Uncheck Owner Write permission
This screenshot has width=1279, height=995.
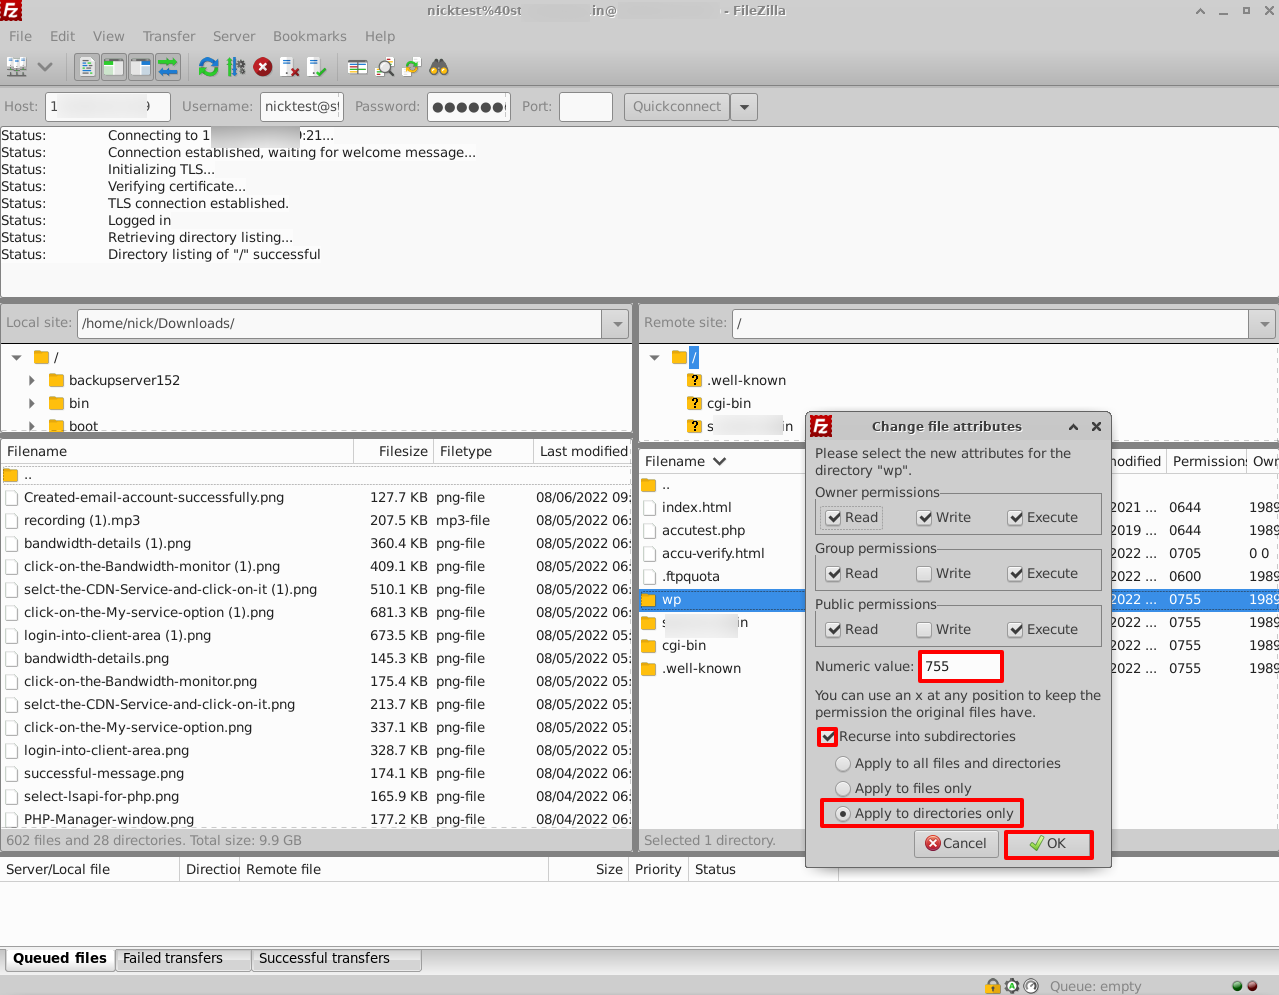[x=924, y=518]
